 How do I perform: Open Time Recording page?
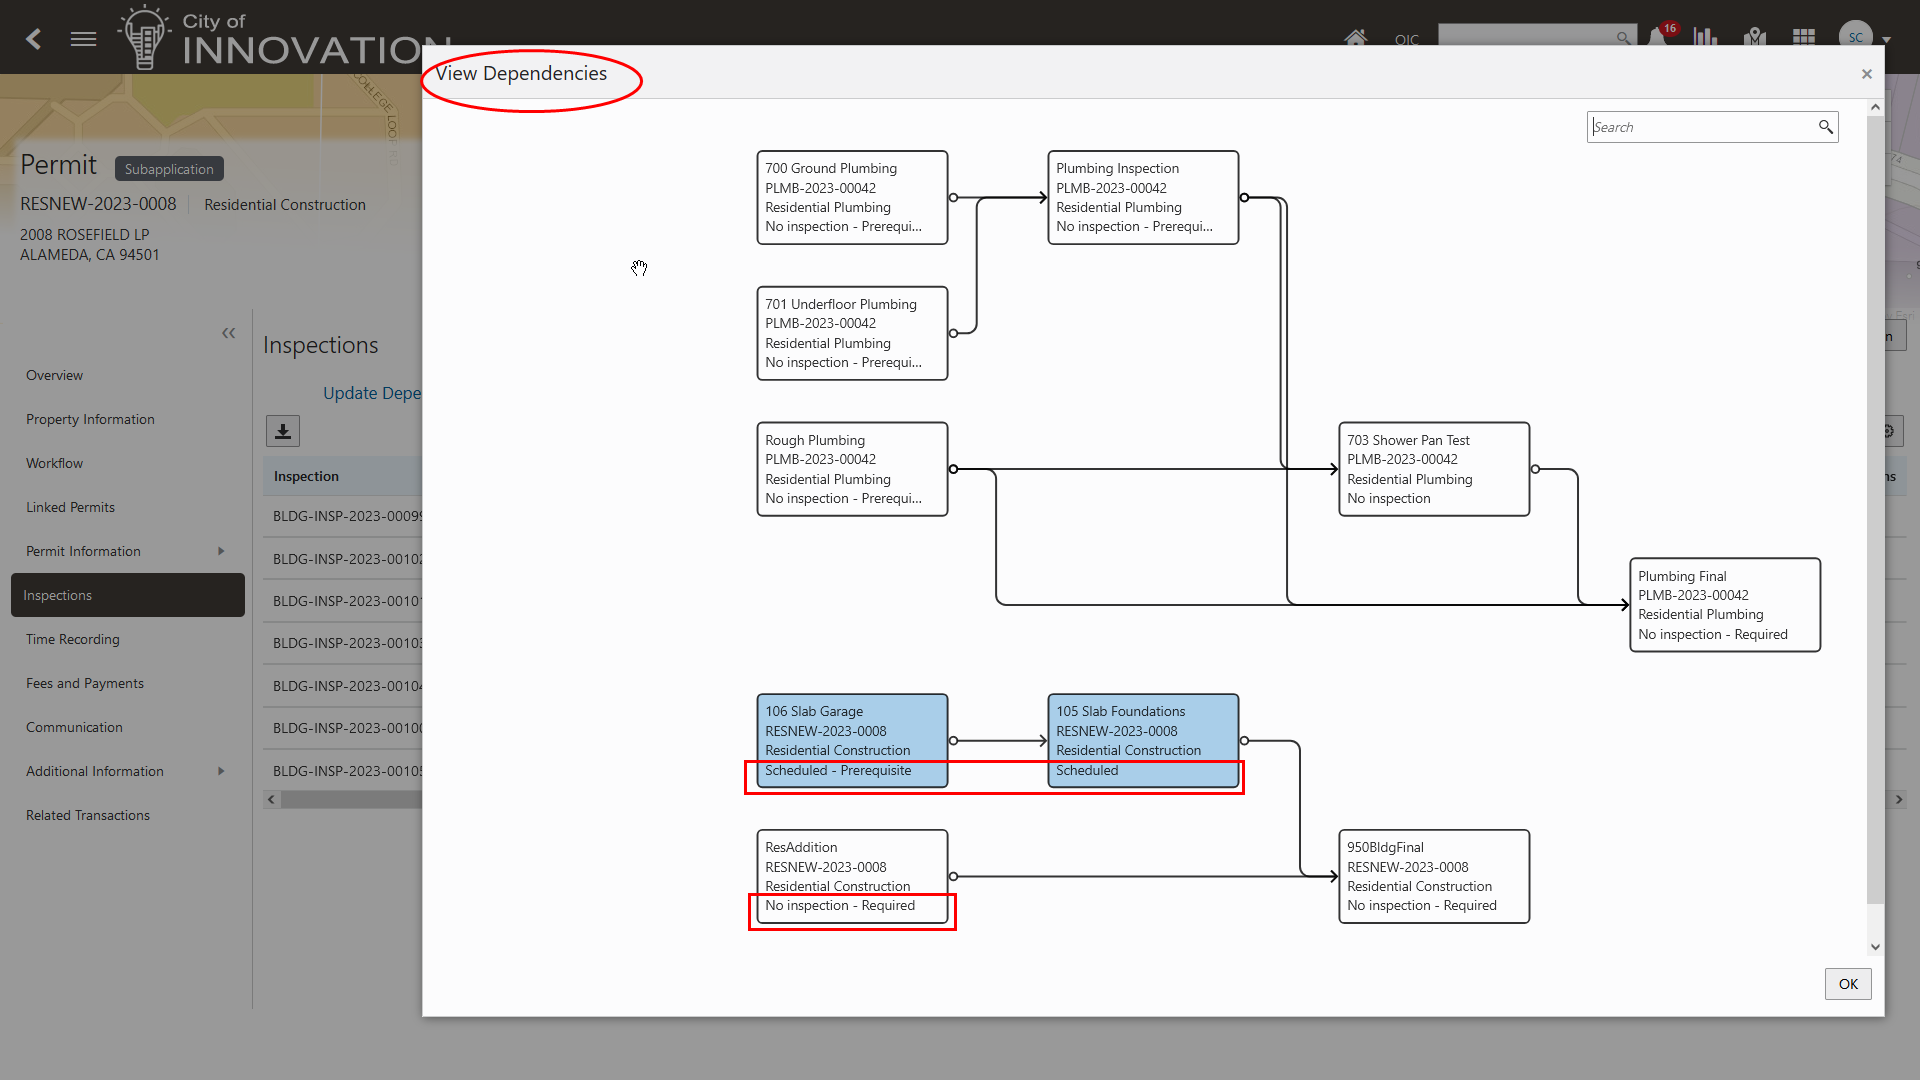72,639
